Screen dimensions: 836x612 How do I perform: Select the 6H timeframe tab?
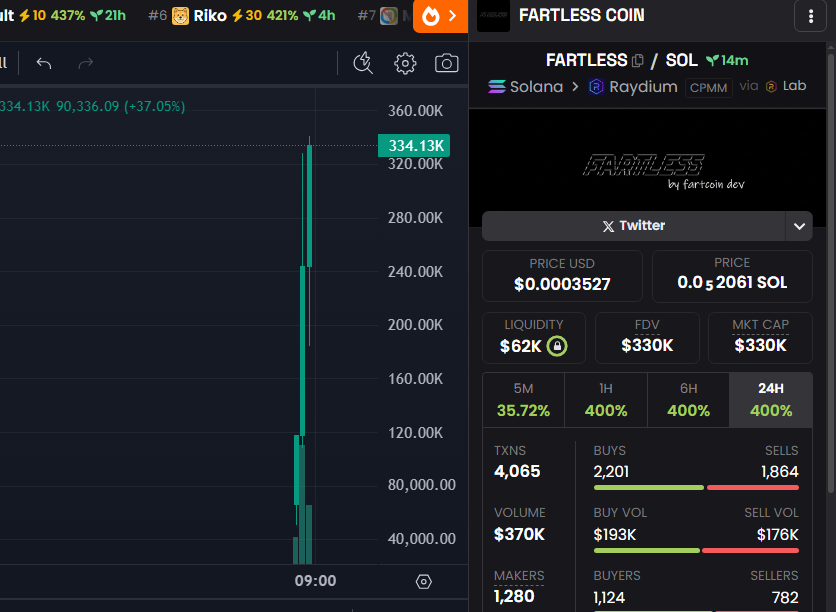coord(688,400)
